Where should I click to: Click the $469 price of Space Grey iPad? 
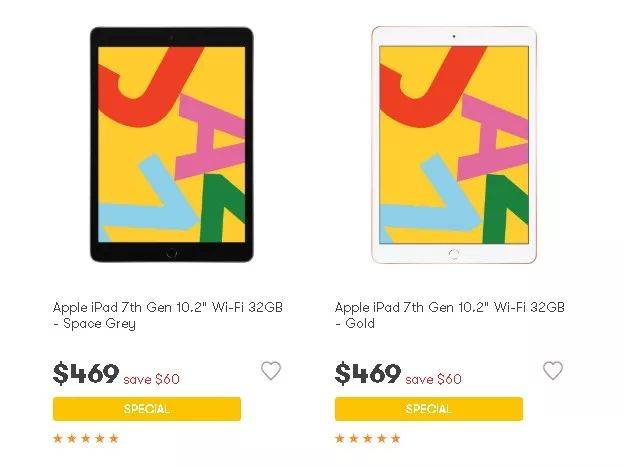tap(86, 373)
